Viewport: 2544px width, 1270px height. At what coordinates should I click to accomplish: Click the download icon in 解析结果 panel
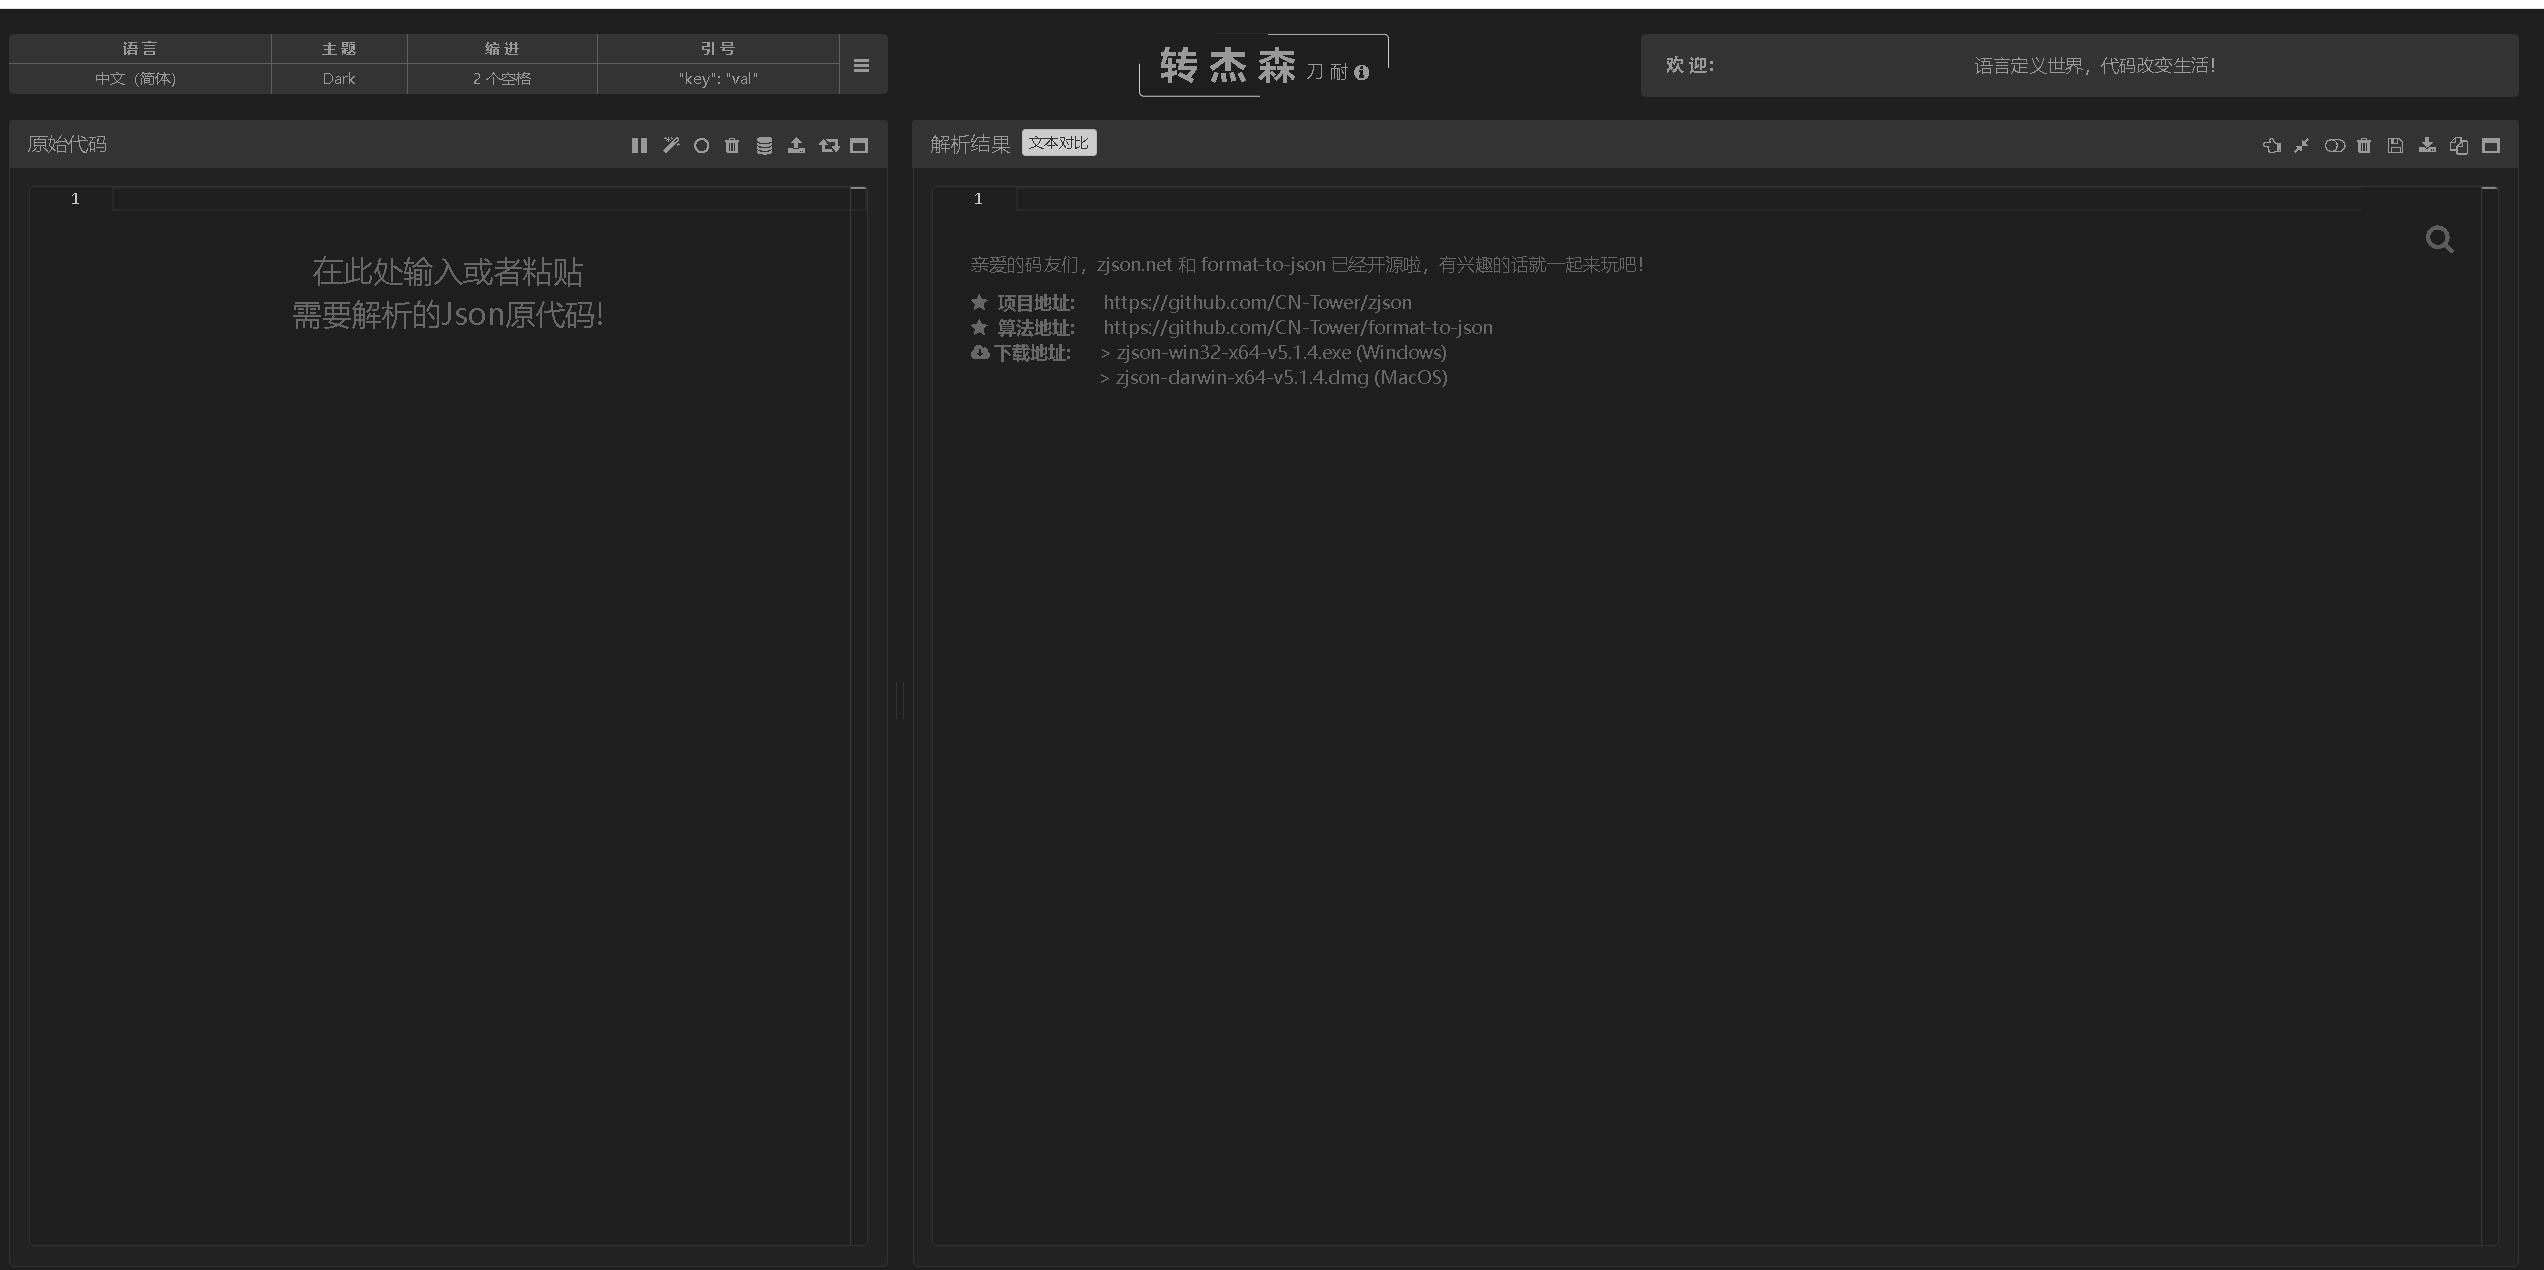(x=2427, y=146)
